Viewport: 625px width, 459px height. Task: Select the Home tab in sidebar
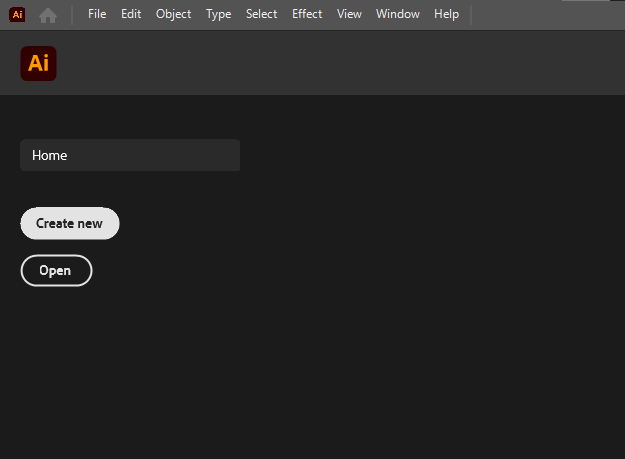click(x=130, y=155)
